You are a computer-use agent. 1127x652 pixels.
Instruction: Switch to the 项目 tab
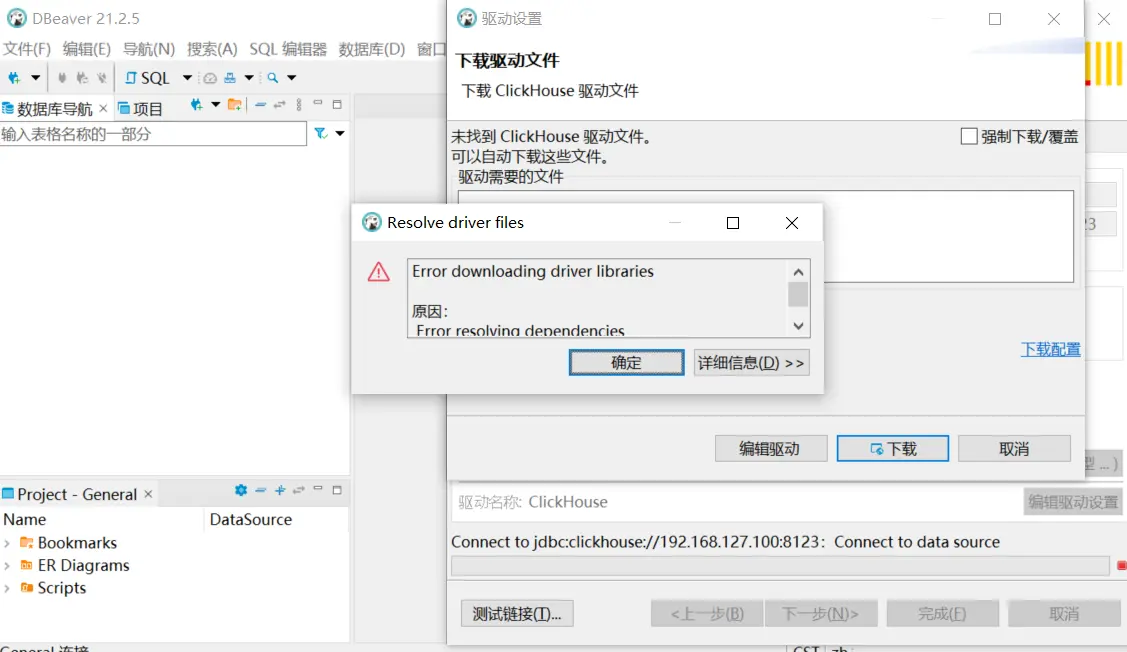click(x=141, y=109)
